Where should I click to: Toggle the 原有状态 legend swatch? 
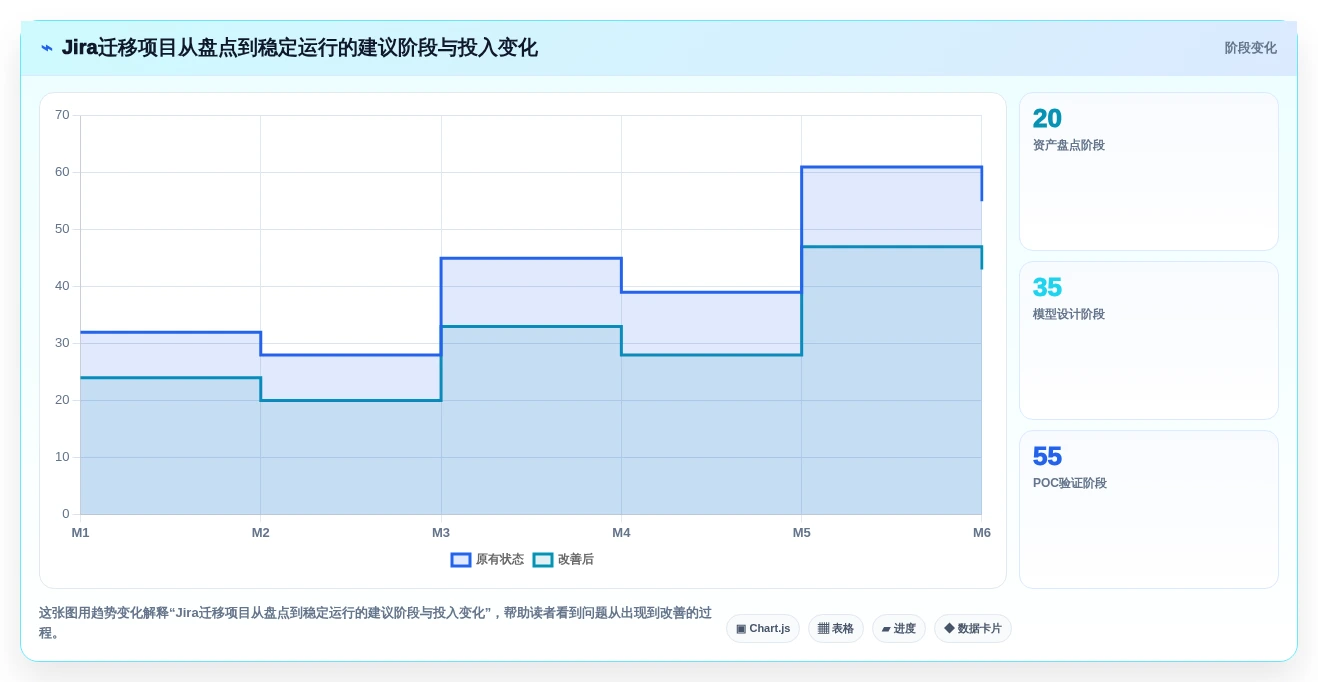click(461, 560)
